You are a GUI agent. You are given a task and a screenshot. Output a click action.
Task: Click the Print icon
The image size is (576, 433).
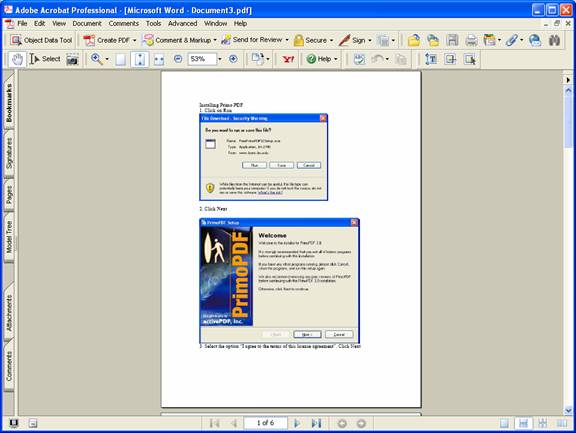[x=471, y=40]
